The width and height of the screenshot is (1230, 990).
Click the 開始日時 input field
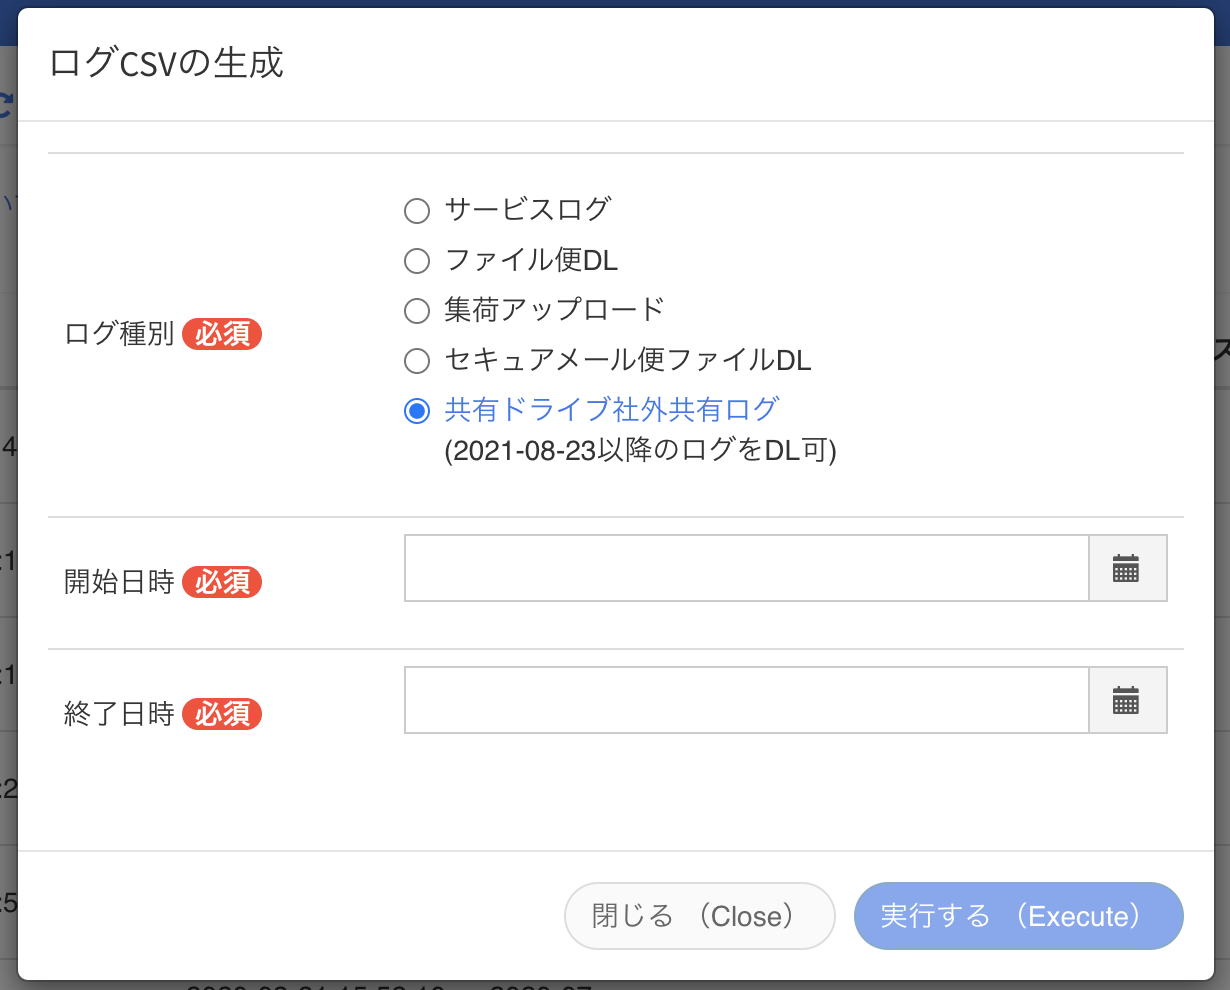pyautogui.click(x=745, y=568)
